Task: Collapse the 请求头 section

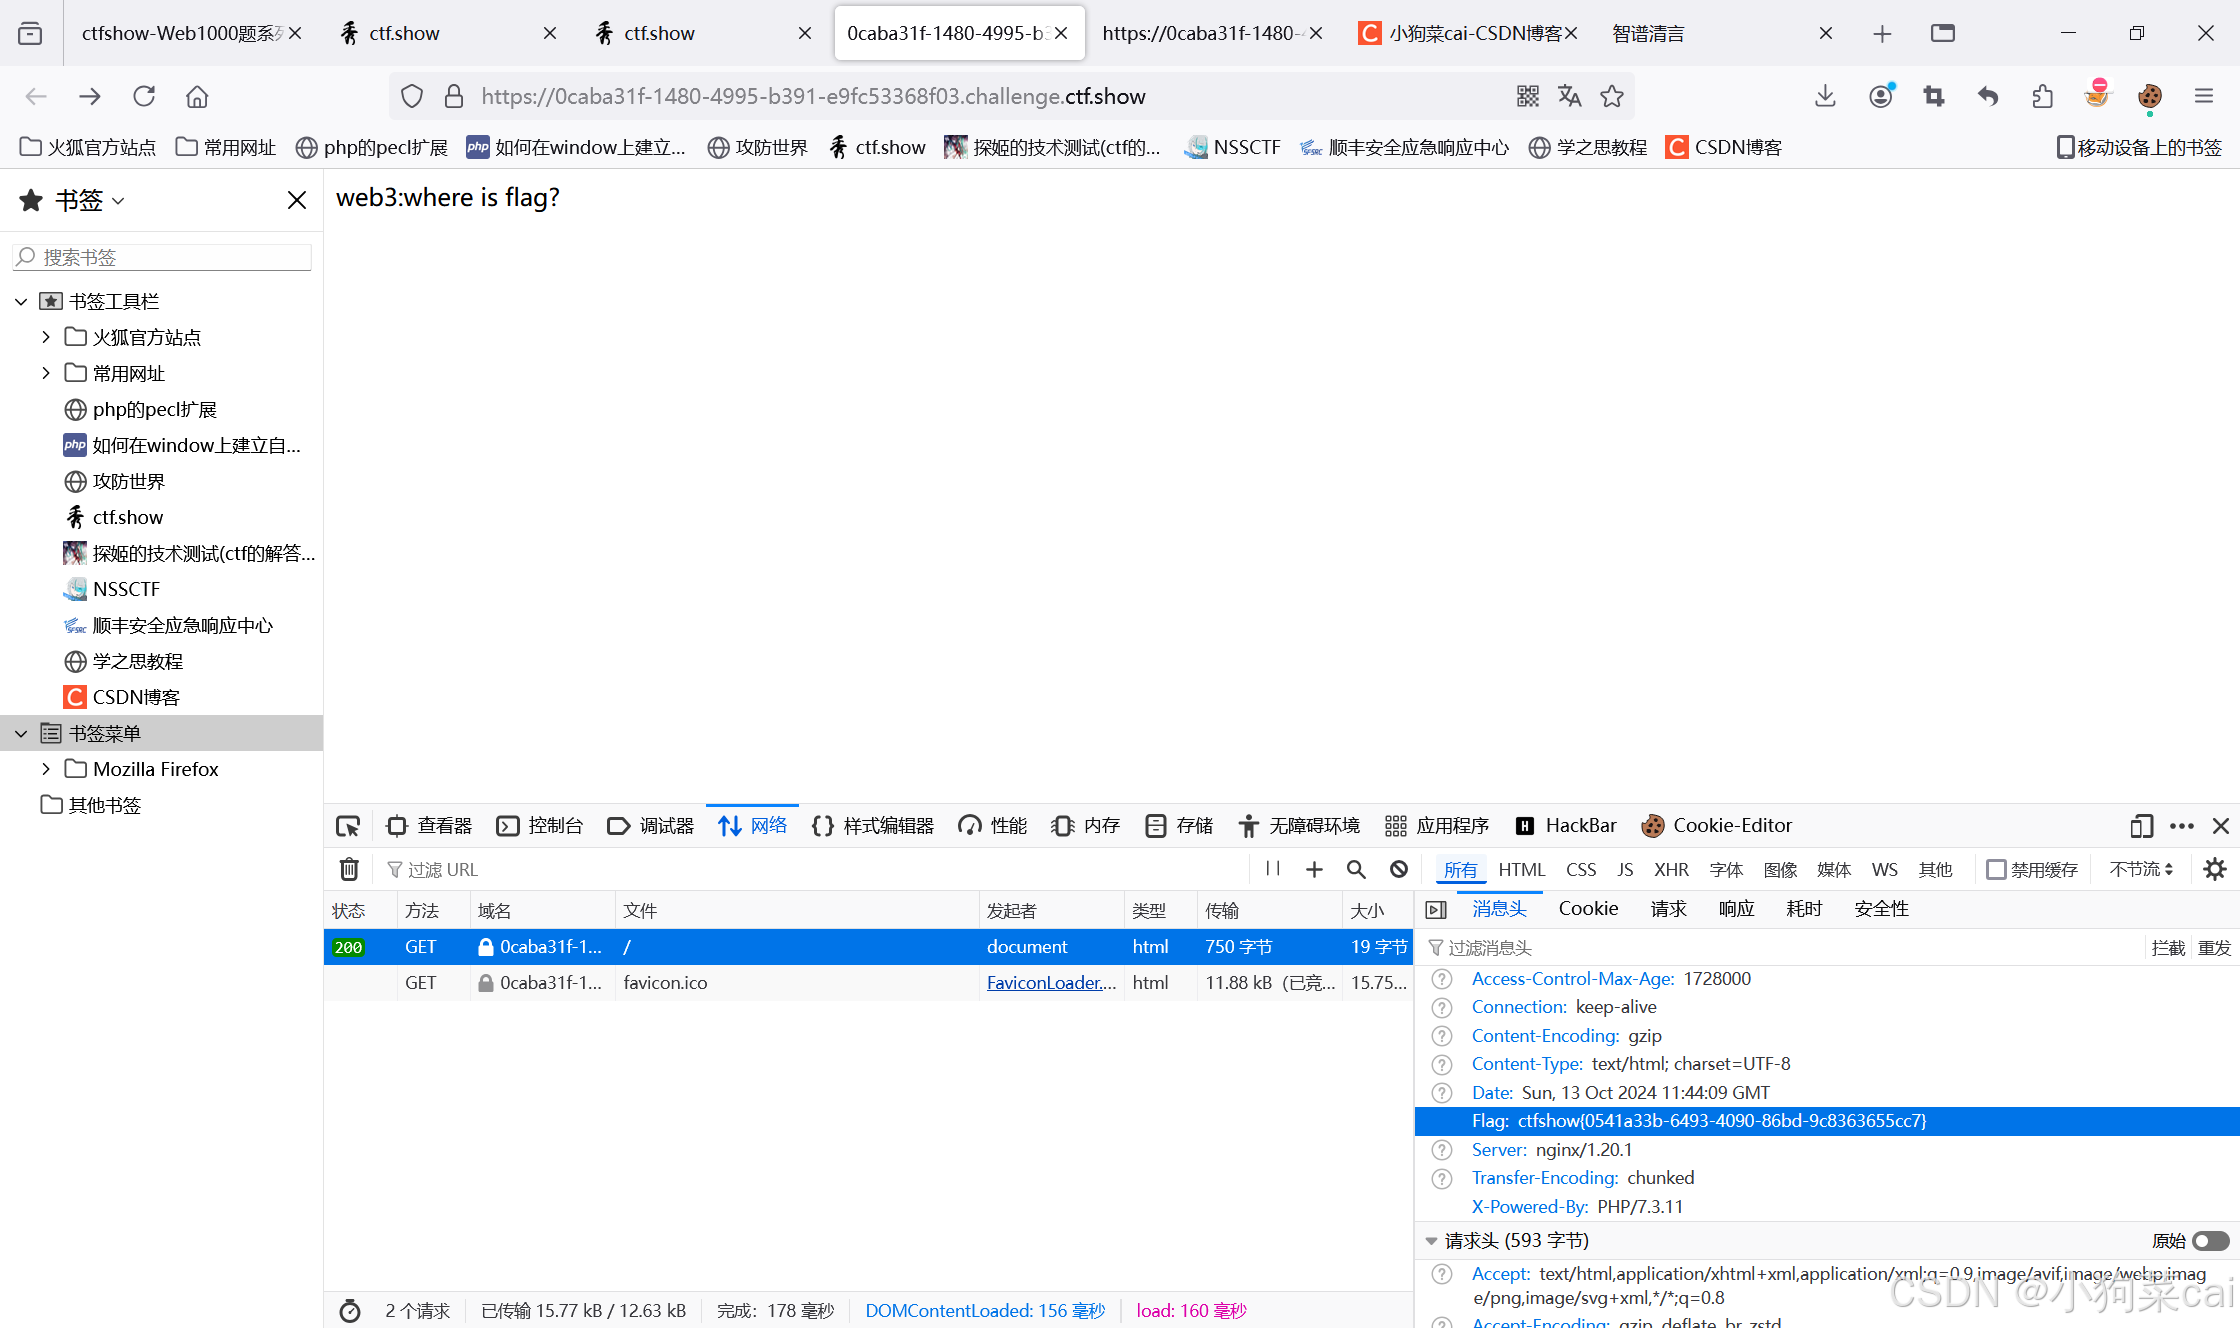Action: 1431,1241
